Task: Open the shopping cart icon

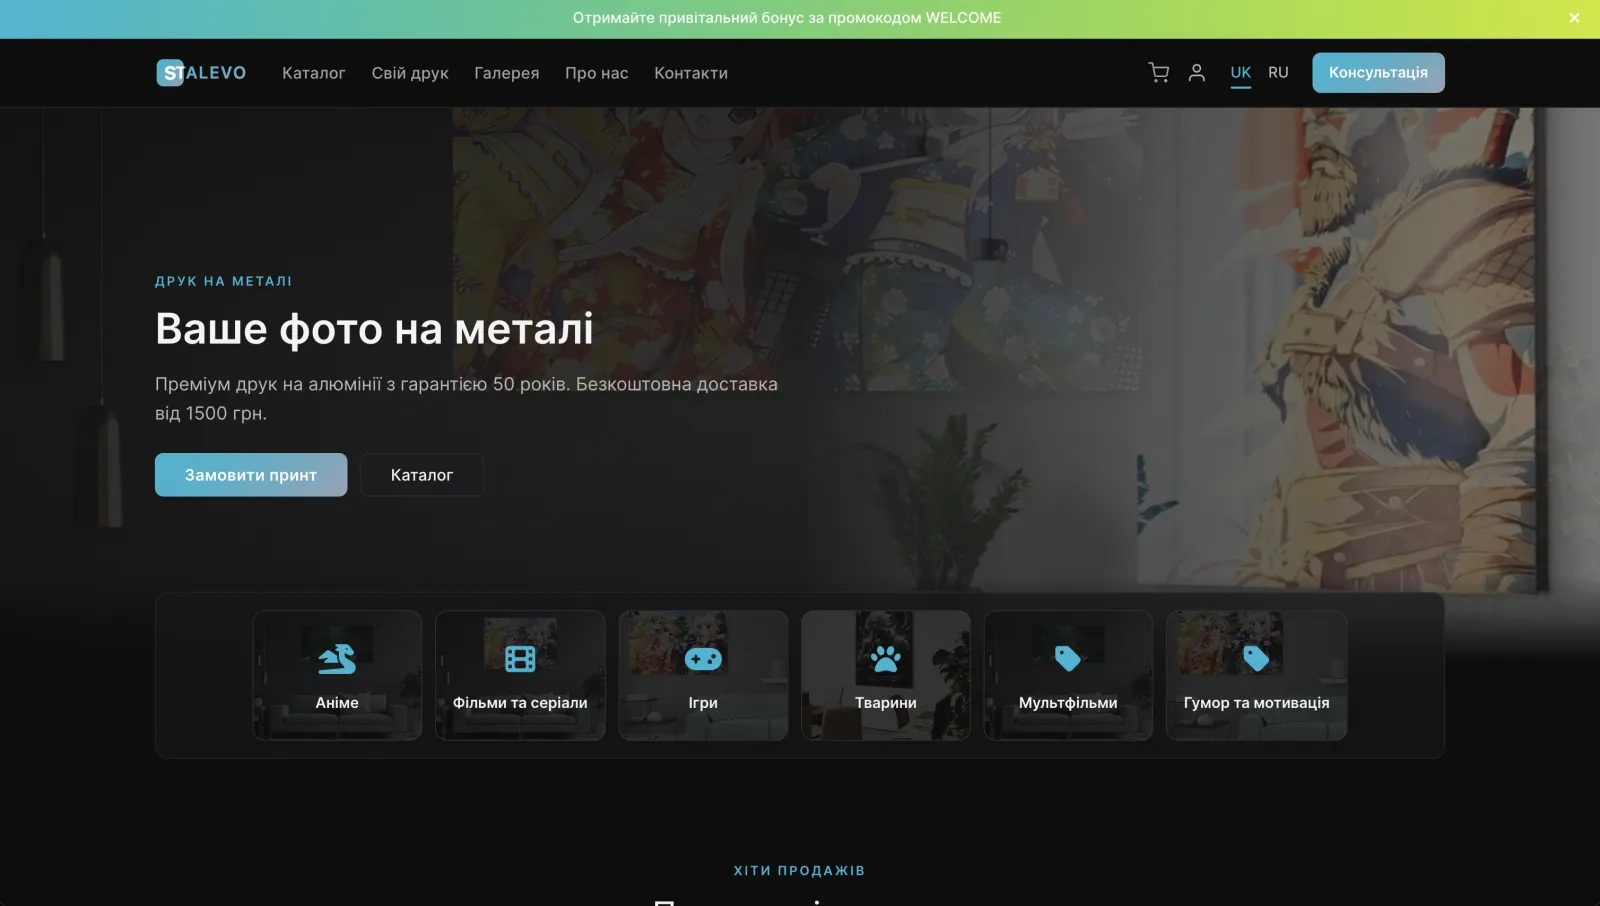Action: click(1159, 72)
